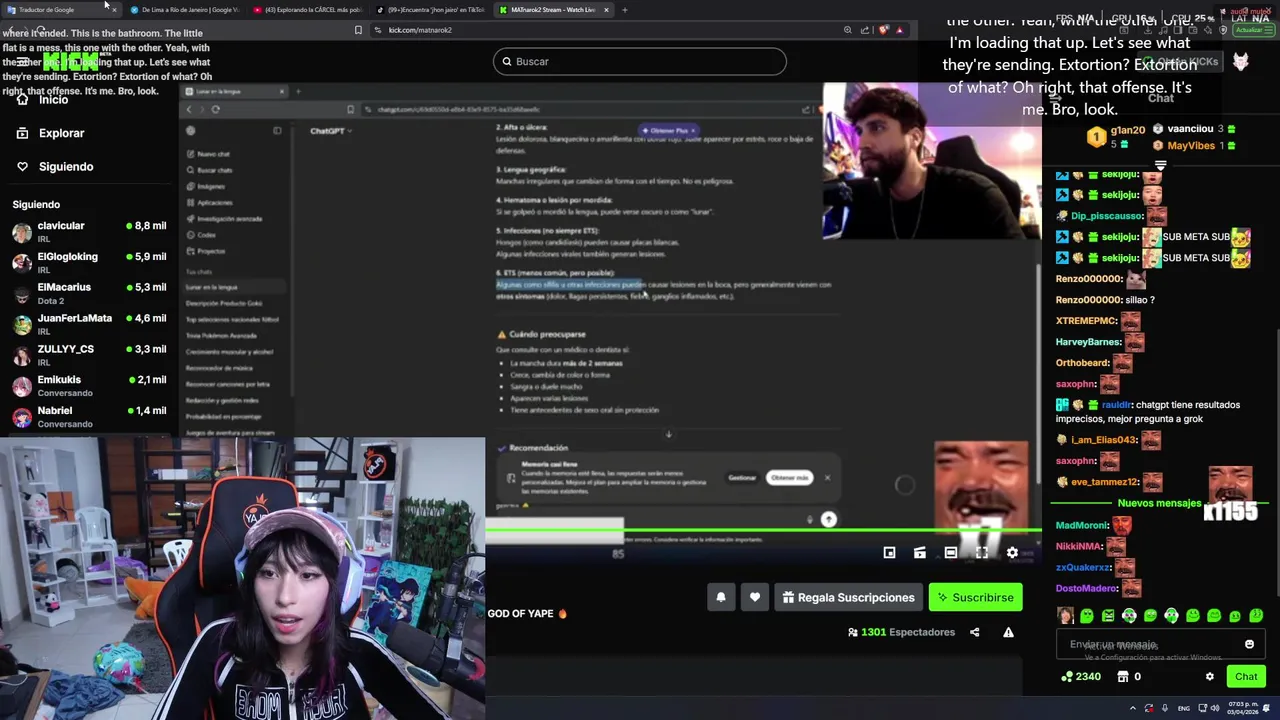The image size is (1280, 720).
Task: Open a new browser tab
Action: [625, 10]
